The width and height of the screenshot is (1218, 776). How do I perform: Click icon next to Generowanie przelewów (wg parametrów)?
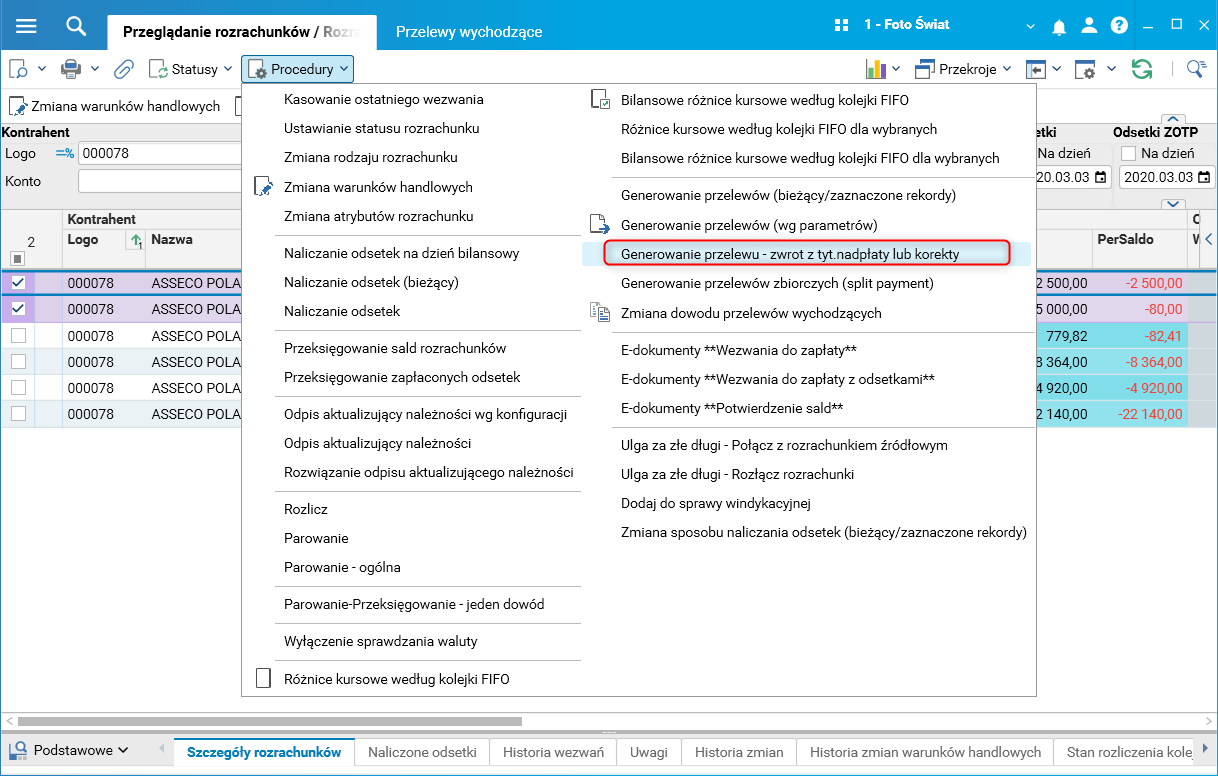tap(599, 225)
